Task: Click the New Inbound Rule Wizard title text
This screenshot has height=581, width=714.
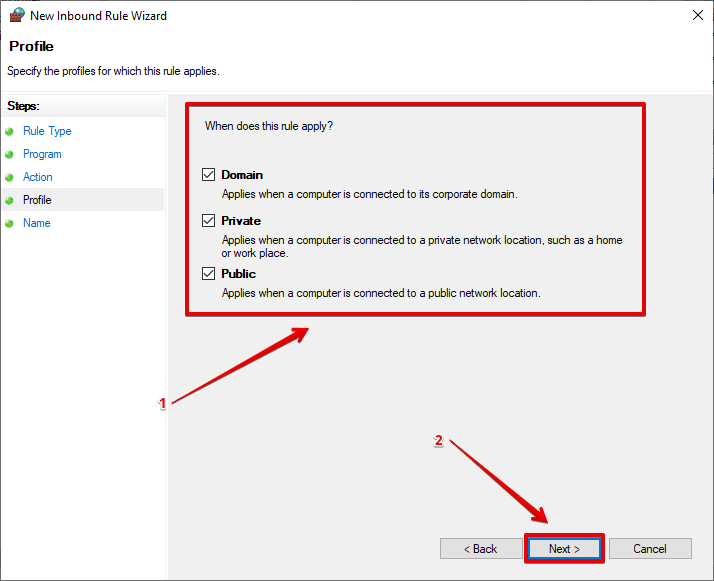Action: [98, 15]
